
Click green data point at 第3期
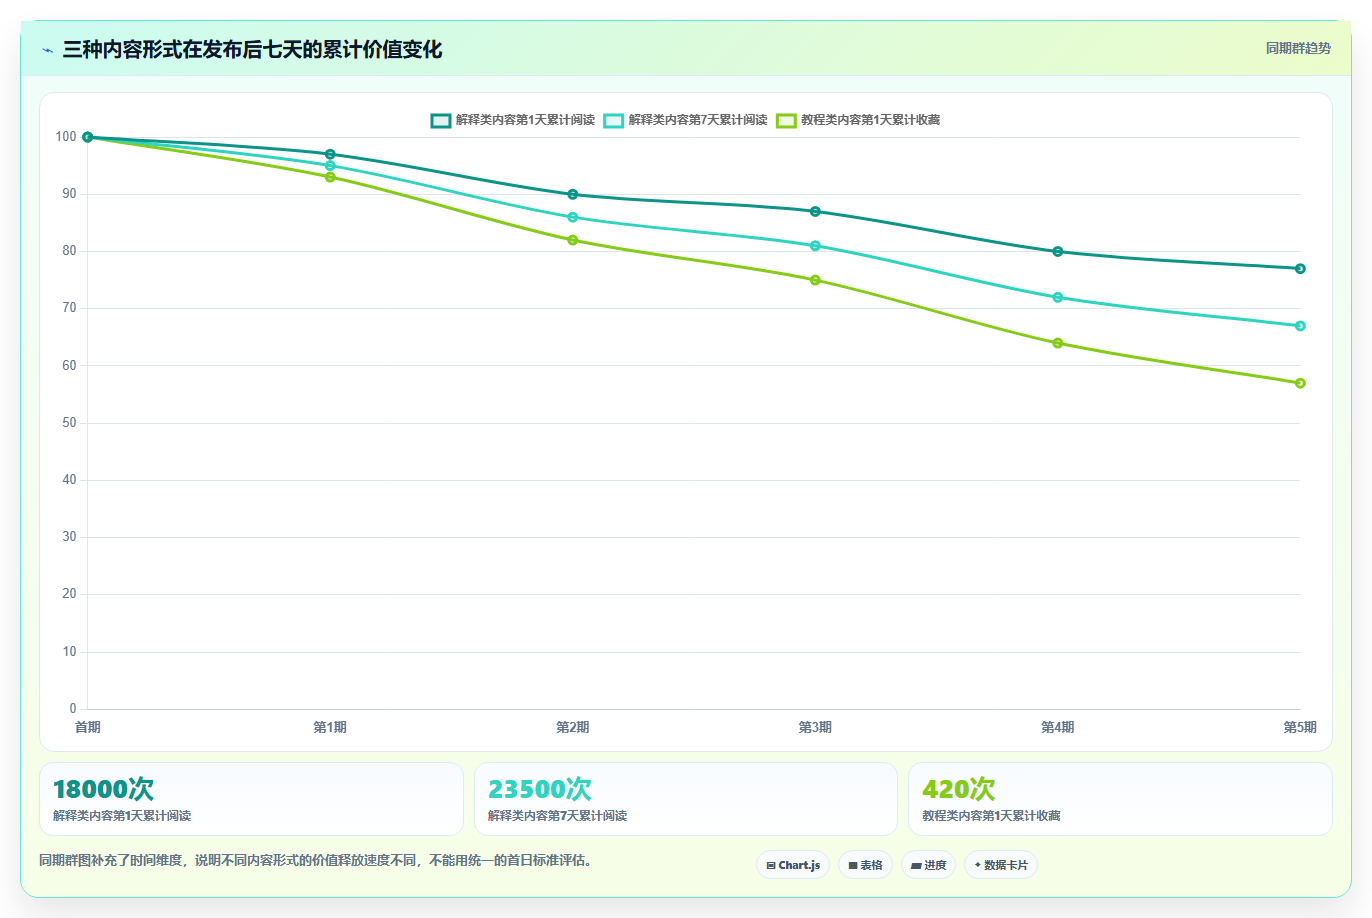(x=815, y=280)
